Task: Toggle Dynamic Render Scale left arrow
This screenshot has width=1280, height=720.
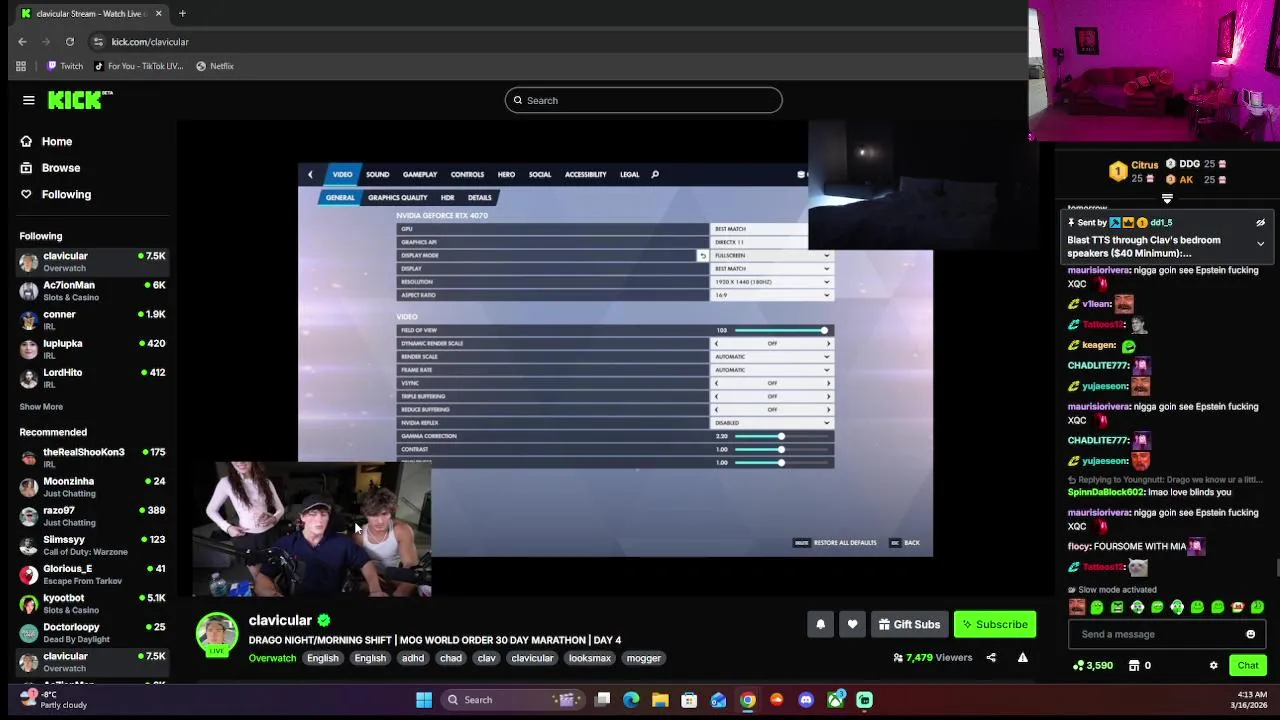Action: point(716,343)
